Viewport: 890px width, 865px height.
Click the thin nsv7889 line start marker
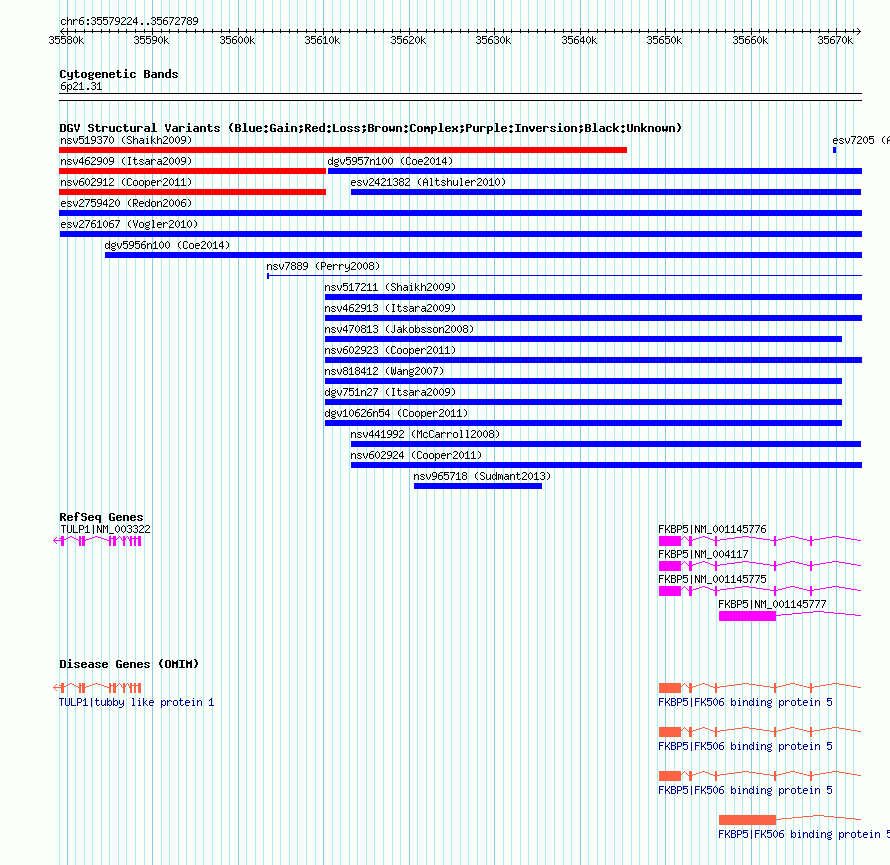(x=268, y=276)
